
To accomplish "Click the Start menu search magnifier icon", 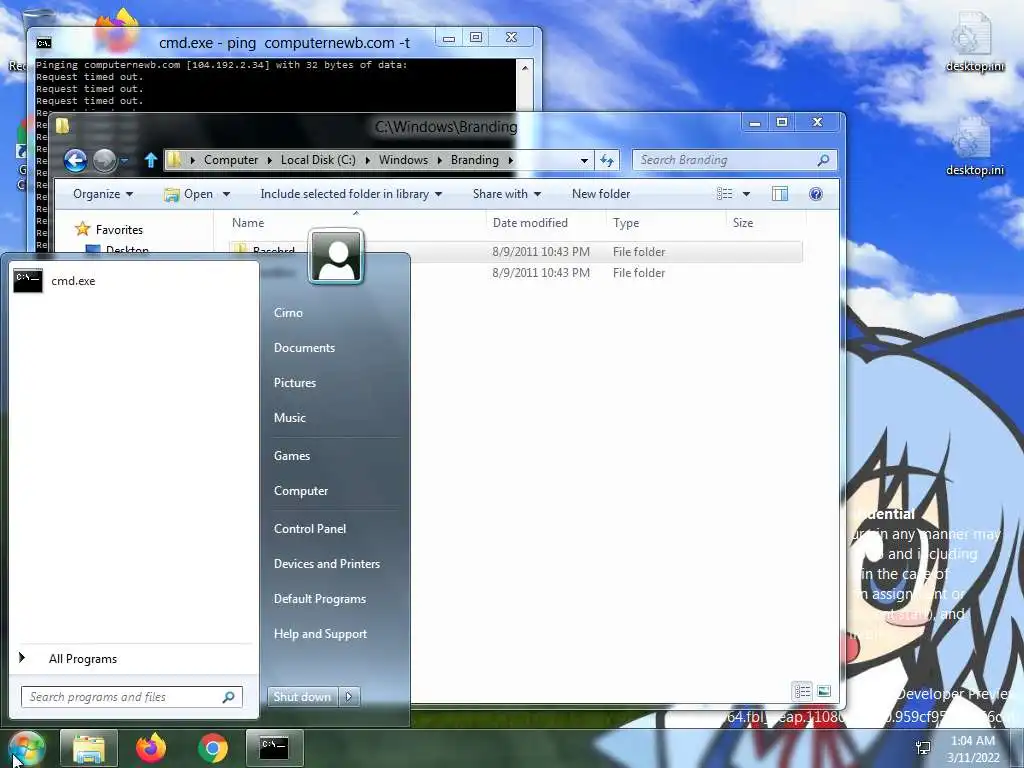I will click(229, 697).
